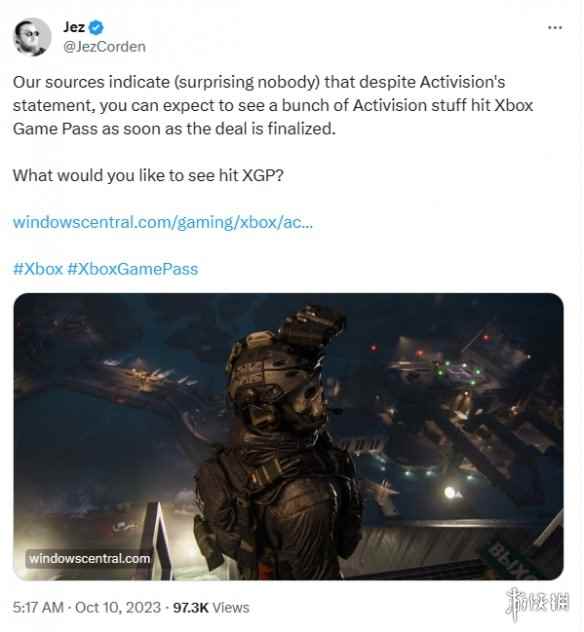View the 97.3K Views count
This screenshot has height=632, width=584.
(x=211, y=607)
